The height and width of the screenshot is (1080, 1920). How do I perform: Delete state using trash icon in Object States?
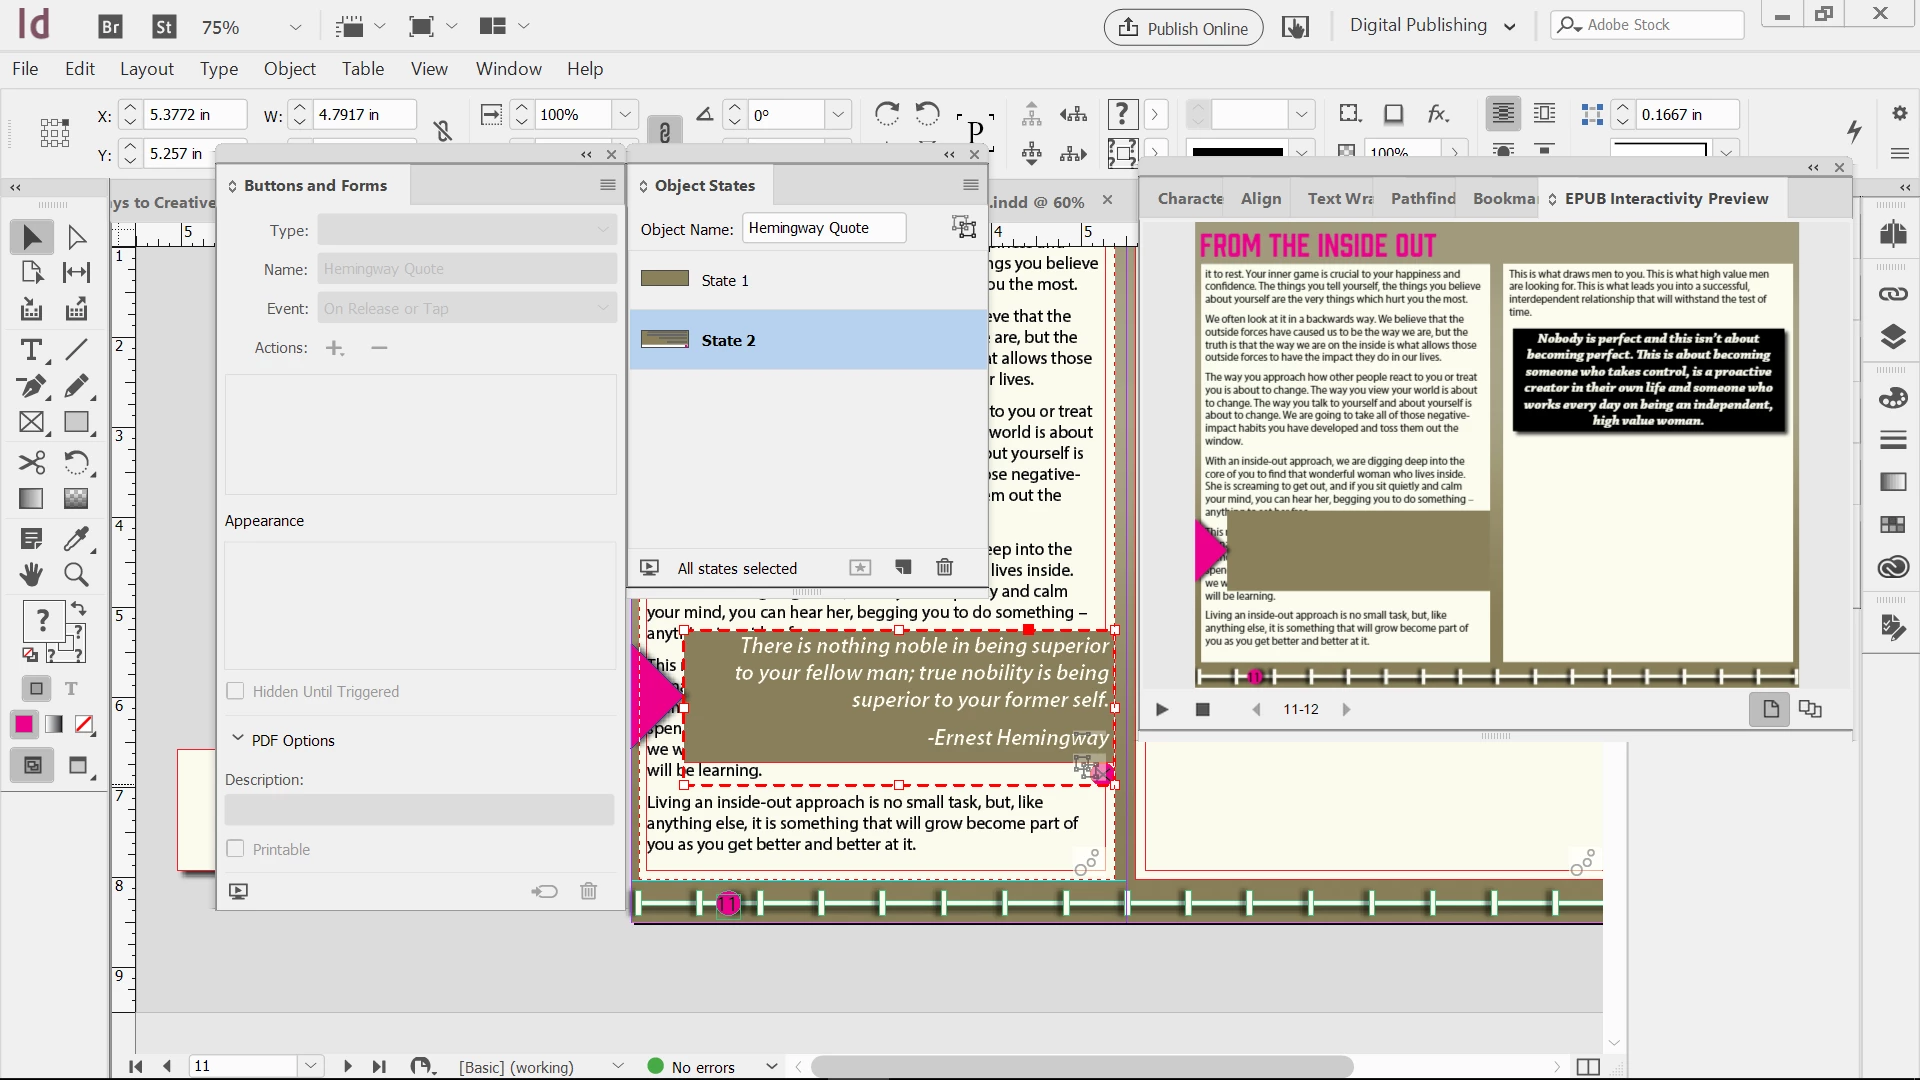click(x=944, y=568)
